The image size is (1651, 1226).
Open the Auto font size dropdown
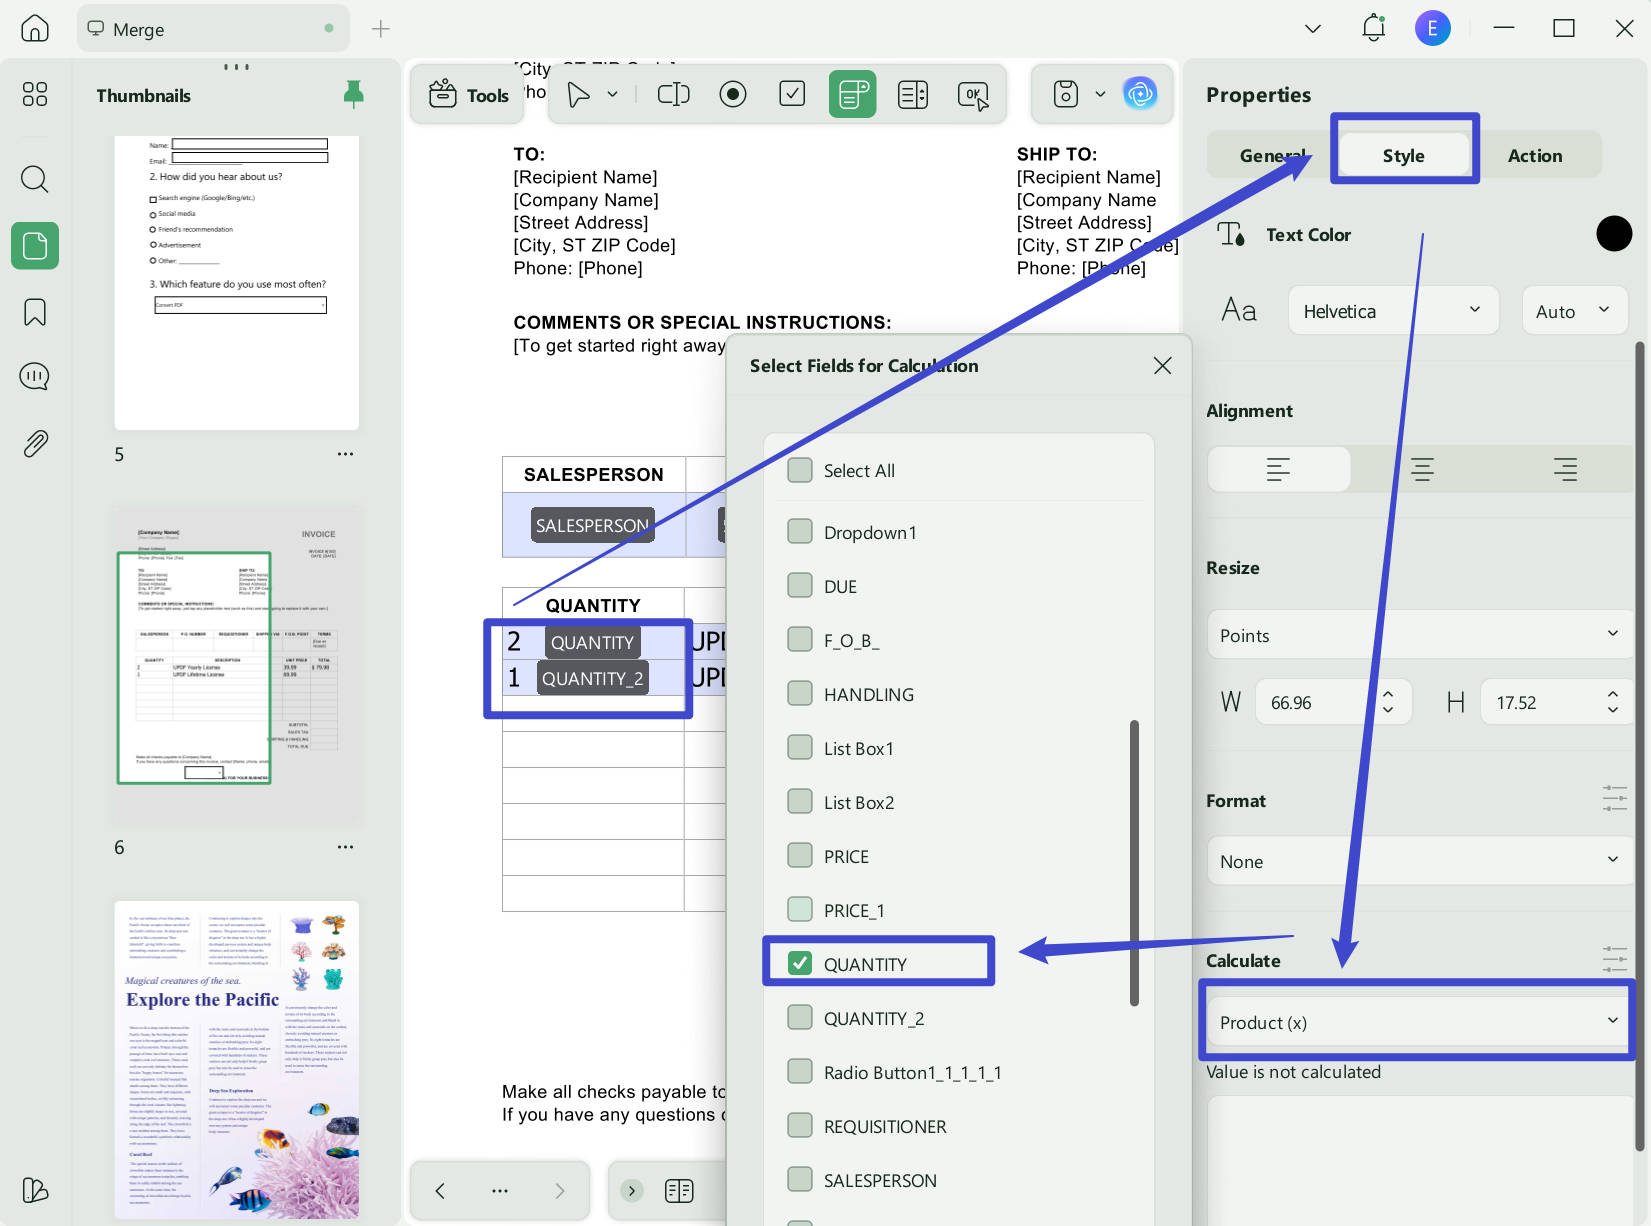[1574, 311]
